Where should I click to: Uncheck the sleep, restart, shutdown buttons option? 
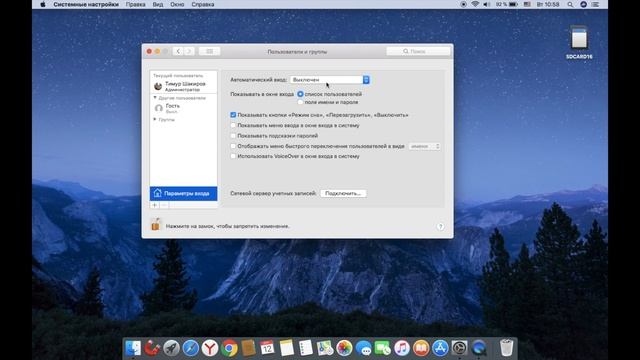(233, 115)
